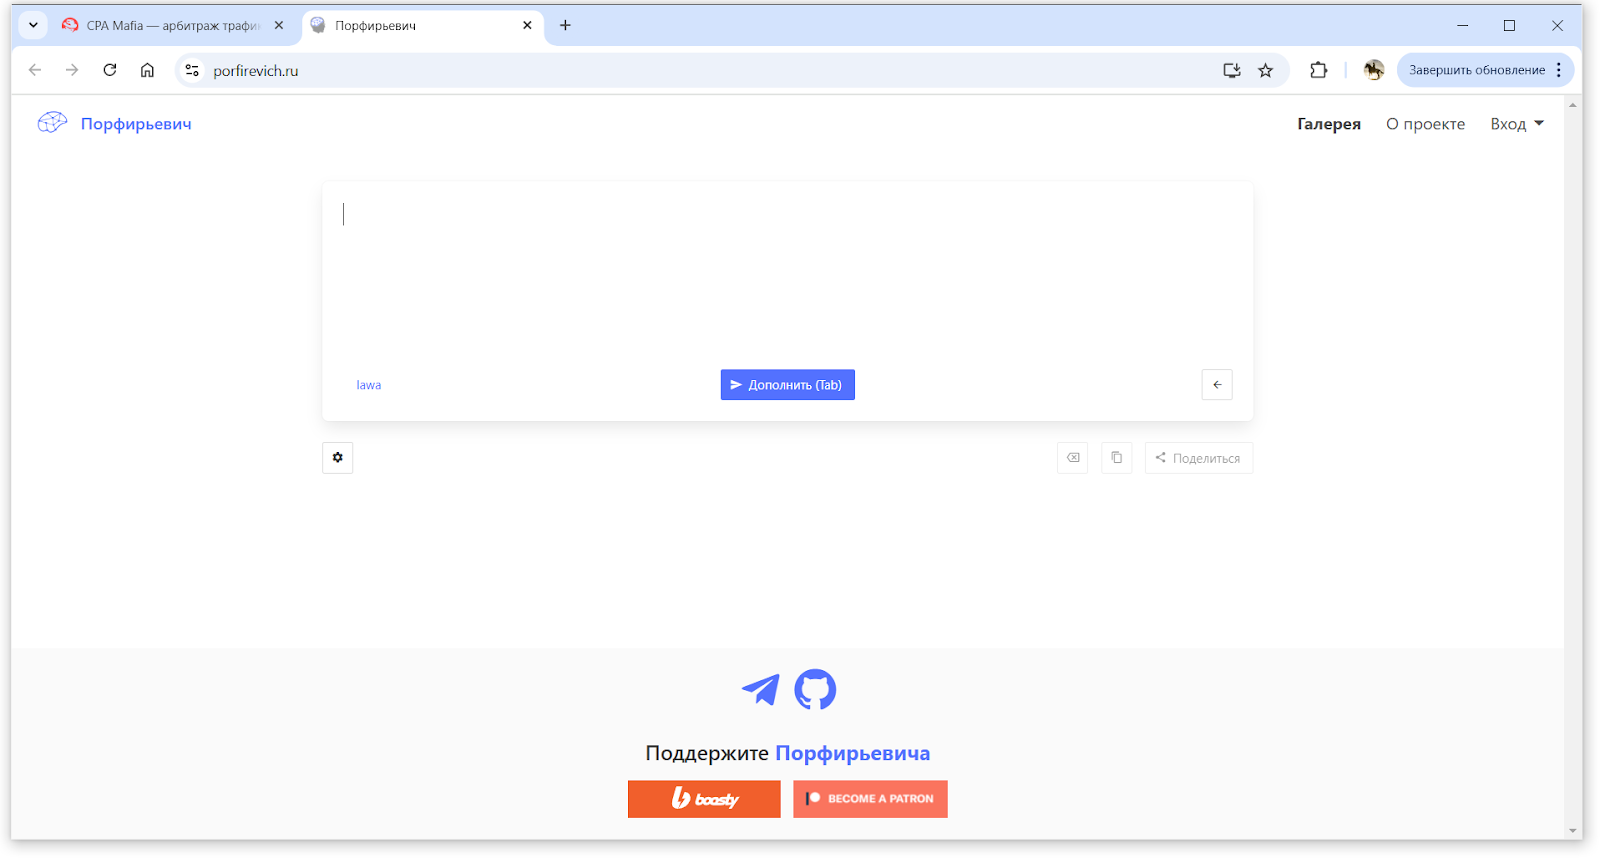Viewport: 1600px width, 858px height.
Task: Expand the Вход dropdown menu
Action: (x=1517, y=124)
